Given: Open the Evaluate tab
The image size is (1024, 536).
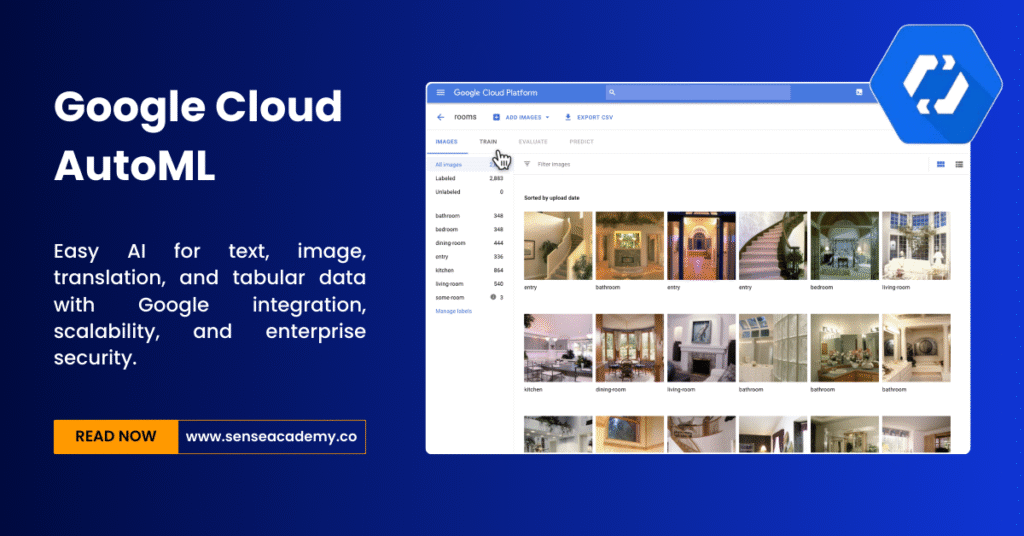Looking at the screenshot, I should pos(532,142).
